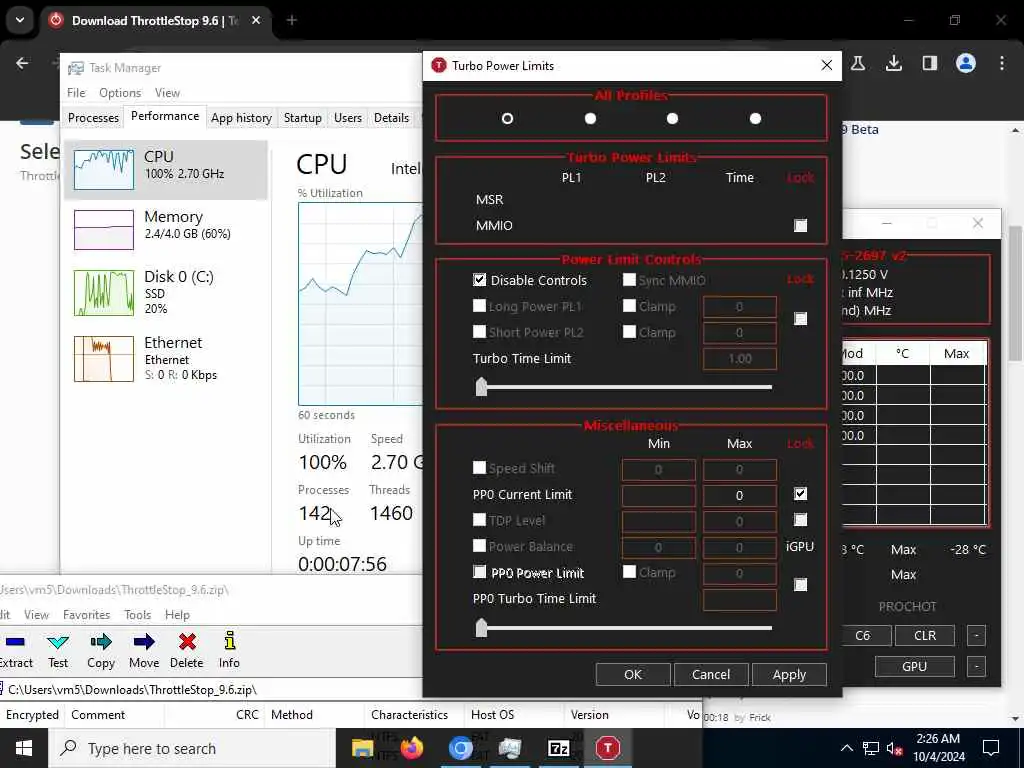The height and width of the screenshot is (768, 1024).
Task: Click the 7-Zip Extract toolbar icon
Action: point(14,643)
